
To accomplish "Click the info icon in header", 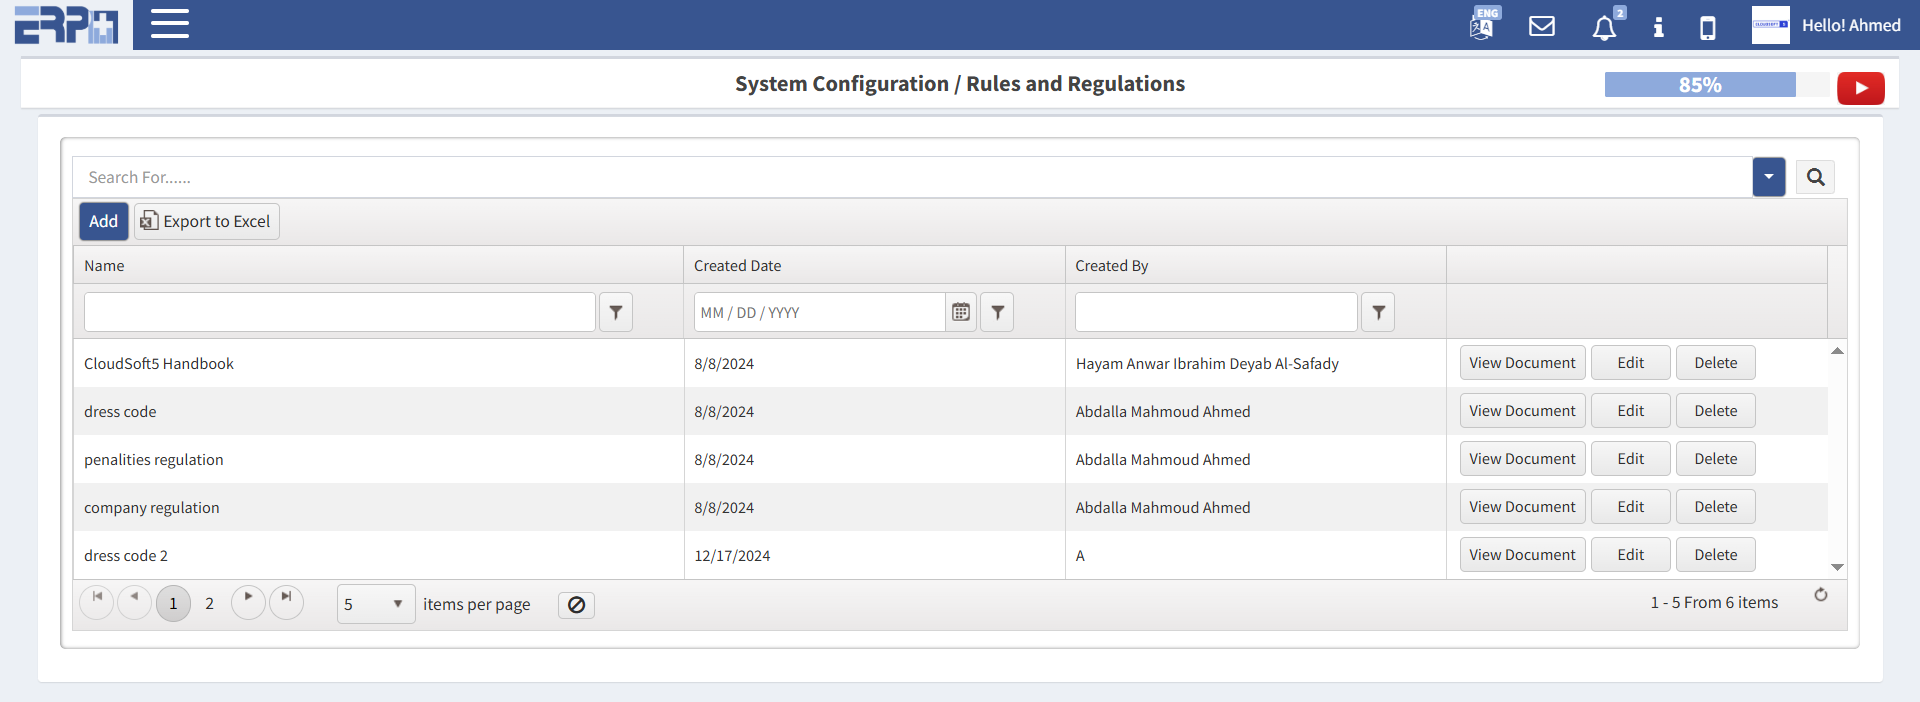I will point(1658,27).
